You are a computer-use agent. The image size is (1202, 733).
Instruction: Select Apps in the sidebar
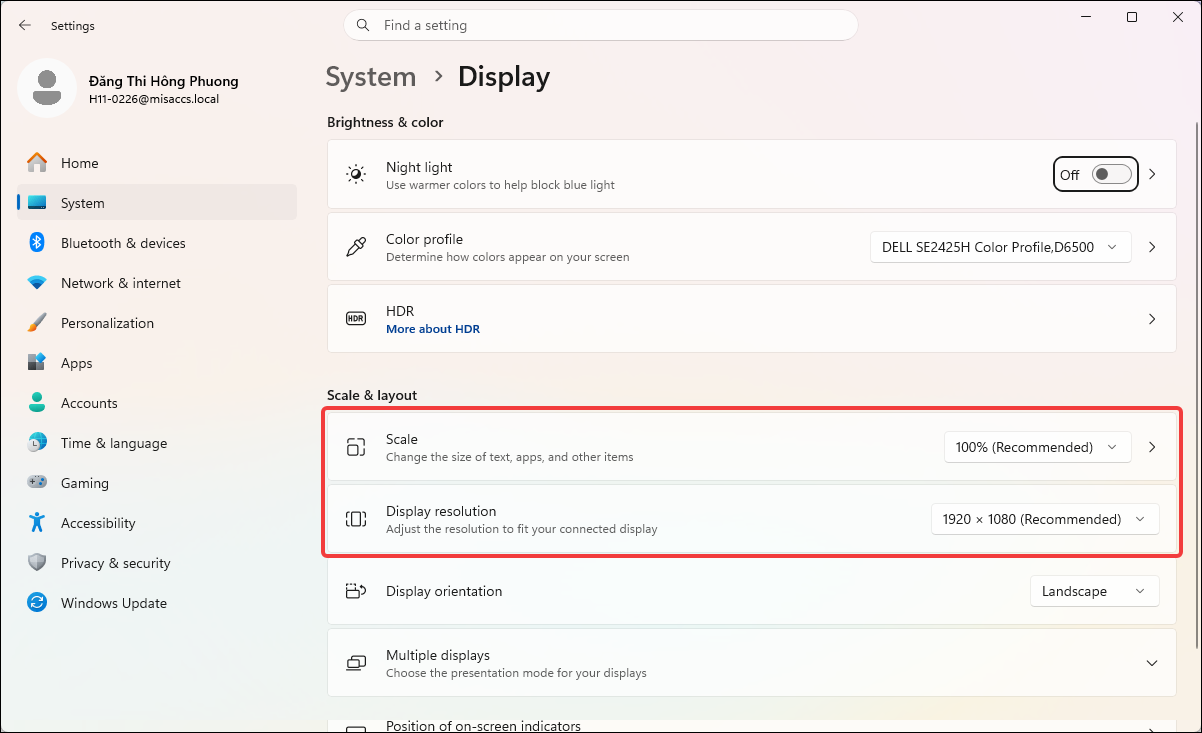[x=157, y=363]
